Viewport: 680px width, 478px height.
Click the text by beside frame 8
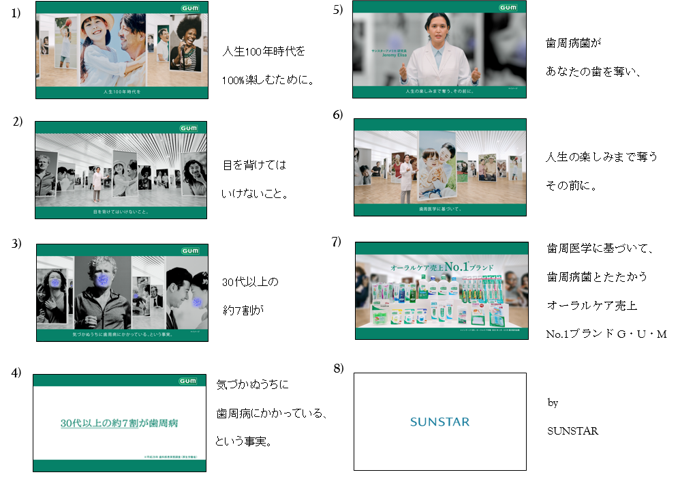[x=553, y=403]
